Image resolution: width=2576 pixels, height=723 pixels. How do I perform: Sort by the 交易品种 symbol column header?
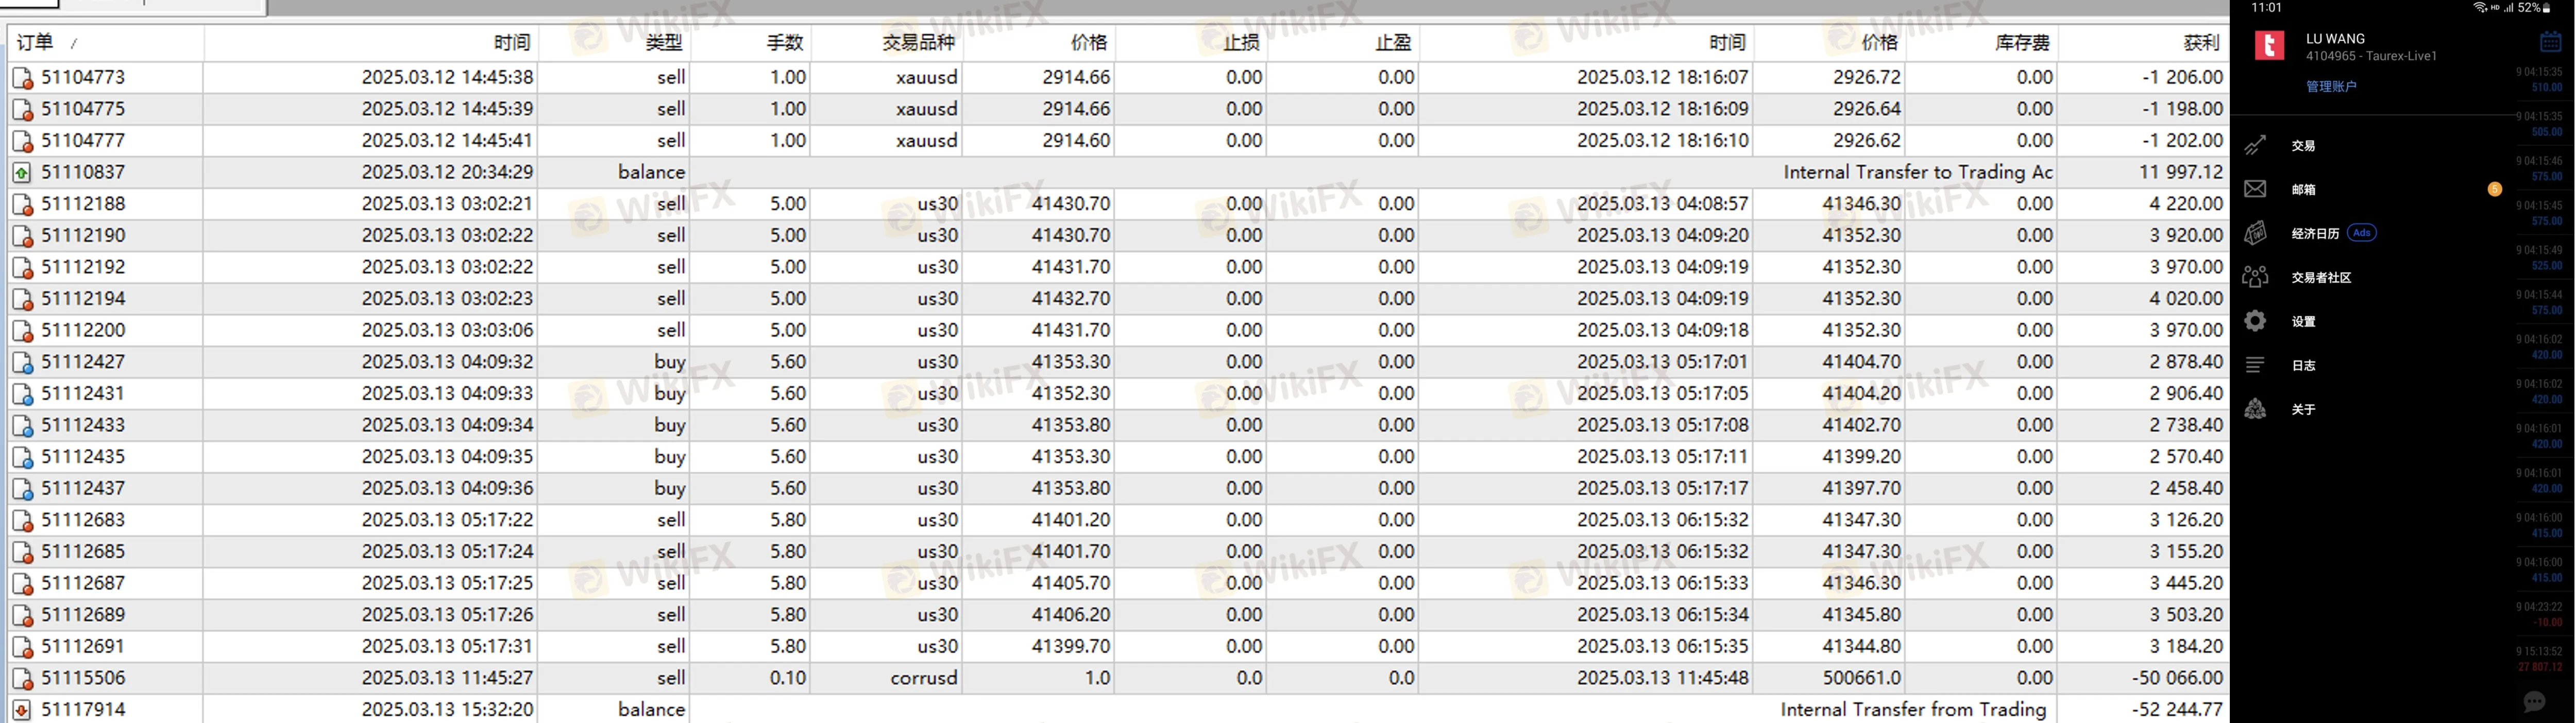pyautogui.click(x=918, y=42)
